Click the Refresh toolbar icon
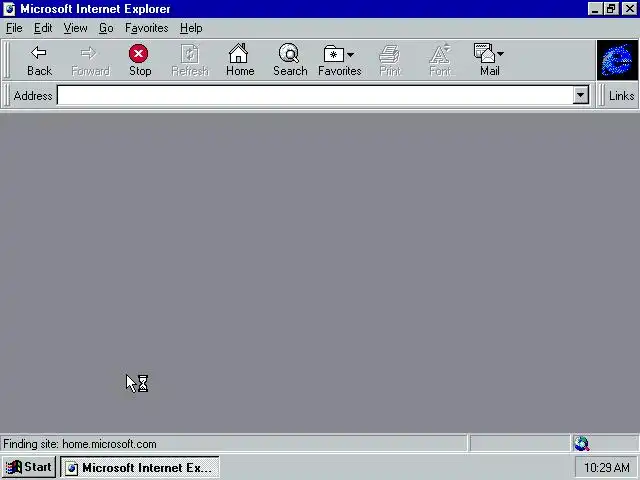Viewport: 640px width, 480px height. (190, 60)
